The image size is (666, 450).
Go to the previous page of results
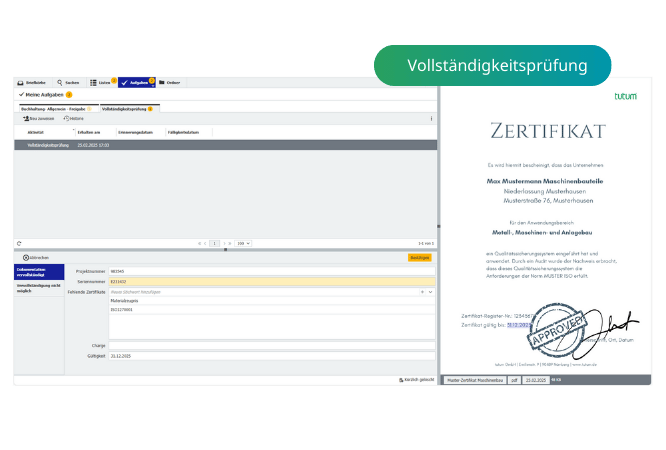pyautogui.click(x=205, y=243)
